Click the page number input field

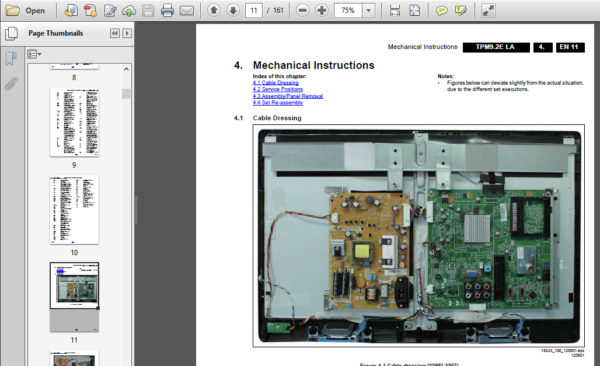(254, 10)
